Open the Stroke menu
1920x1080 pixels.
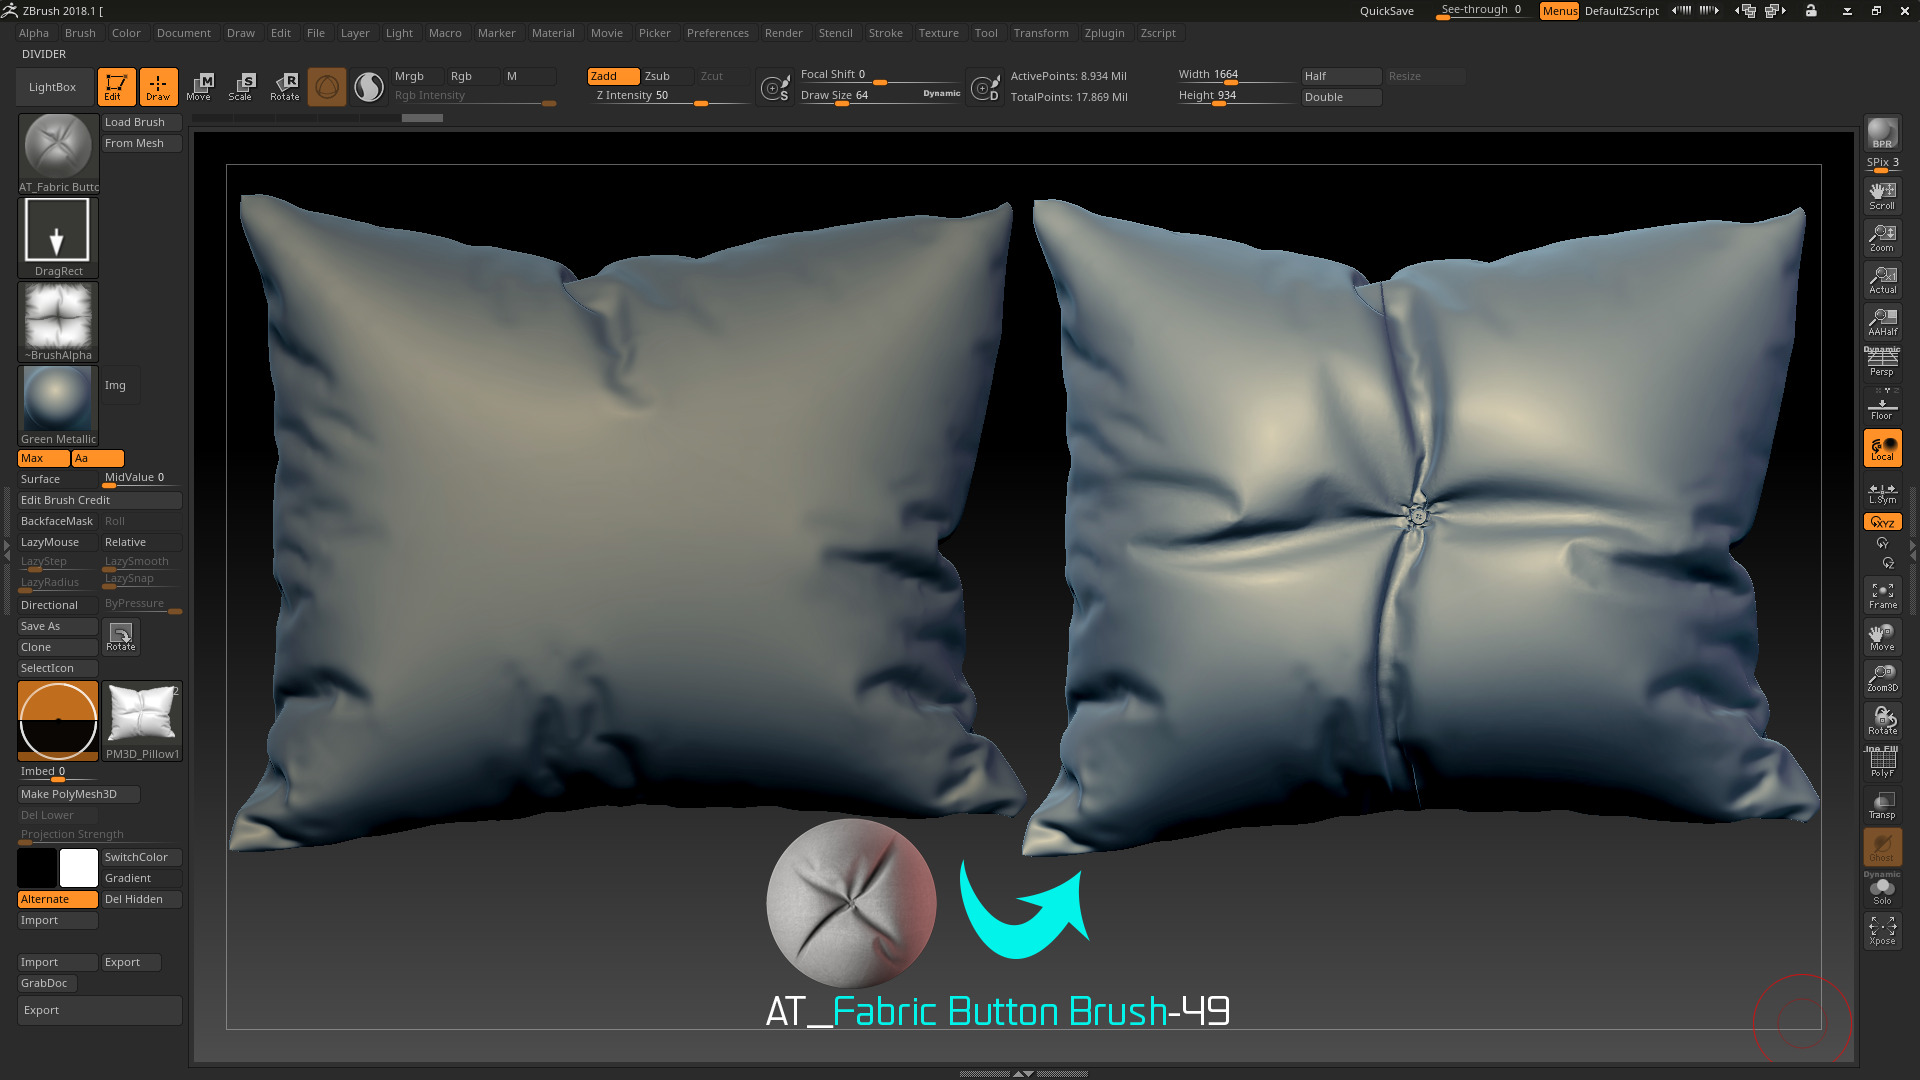coord(885,33)
